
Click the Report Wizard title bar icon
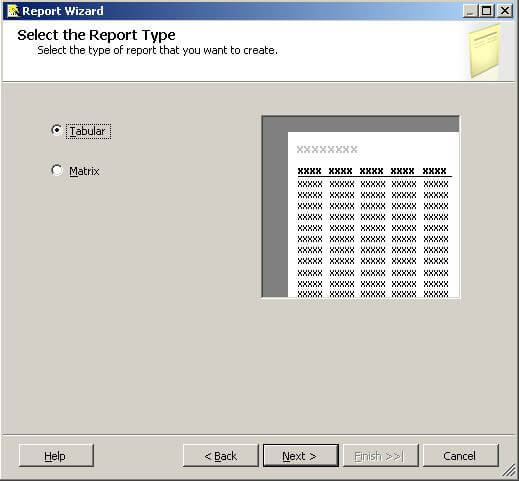13,11
